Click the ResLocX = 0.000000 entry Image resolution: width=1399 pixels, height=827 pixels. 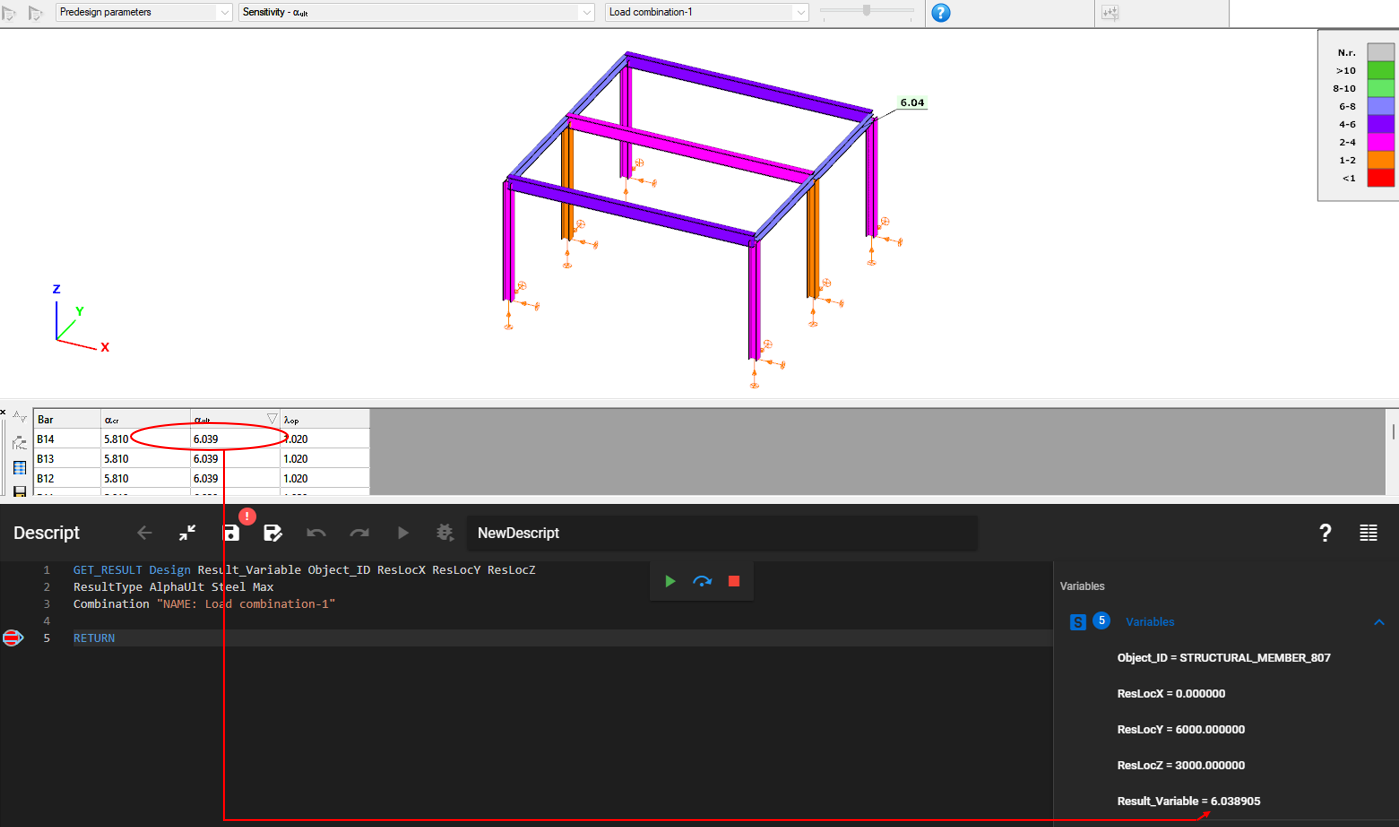1171,694
